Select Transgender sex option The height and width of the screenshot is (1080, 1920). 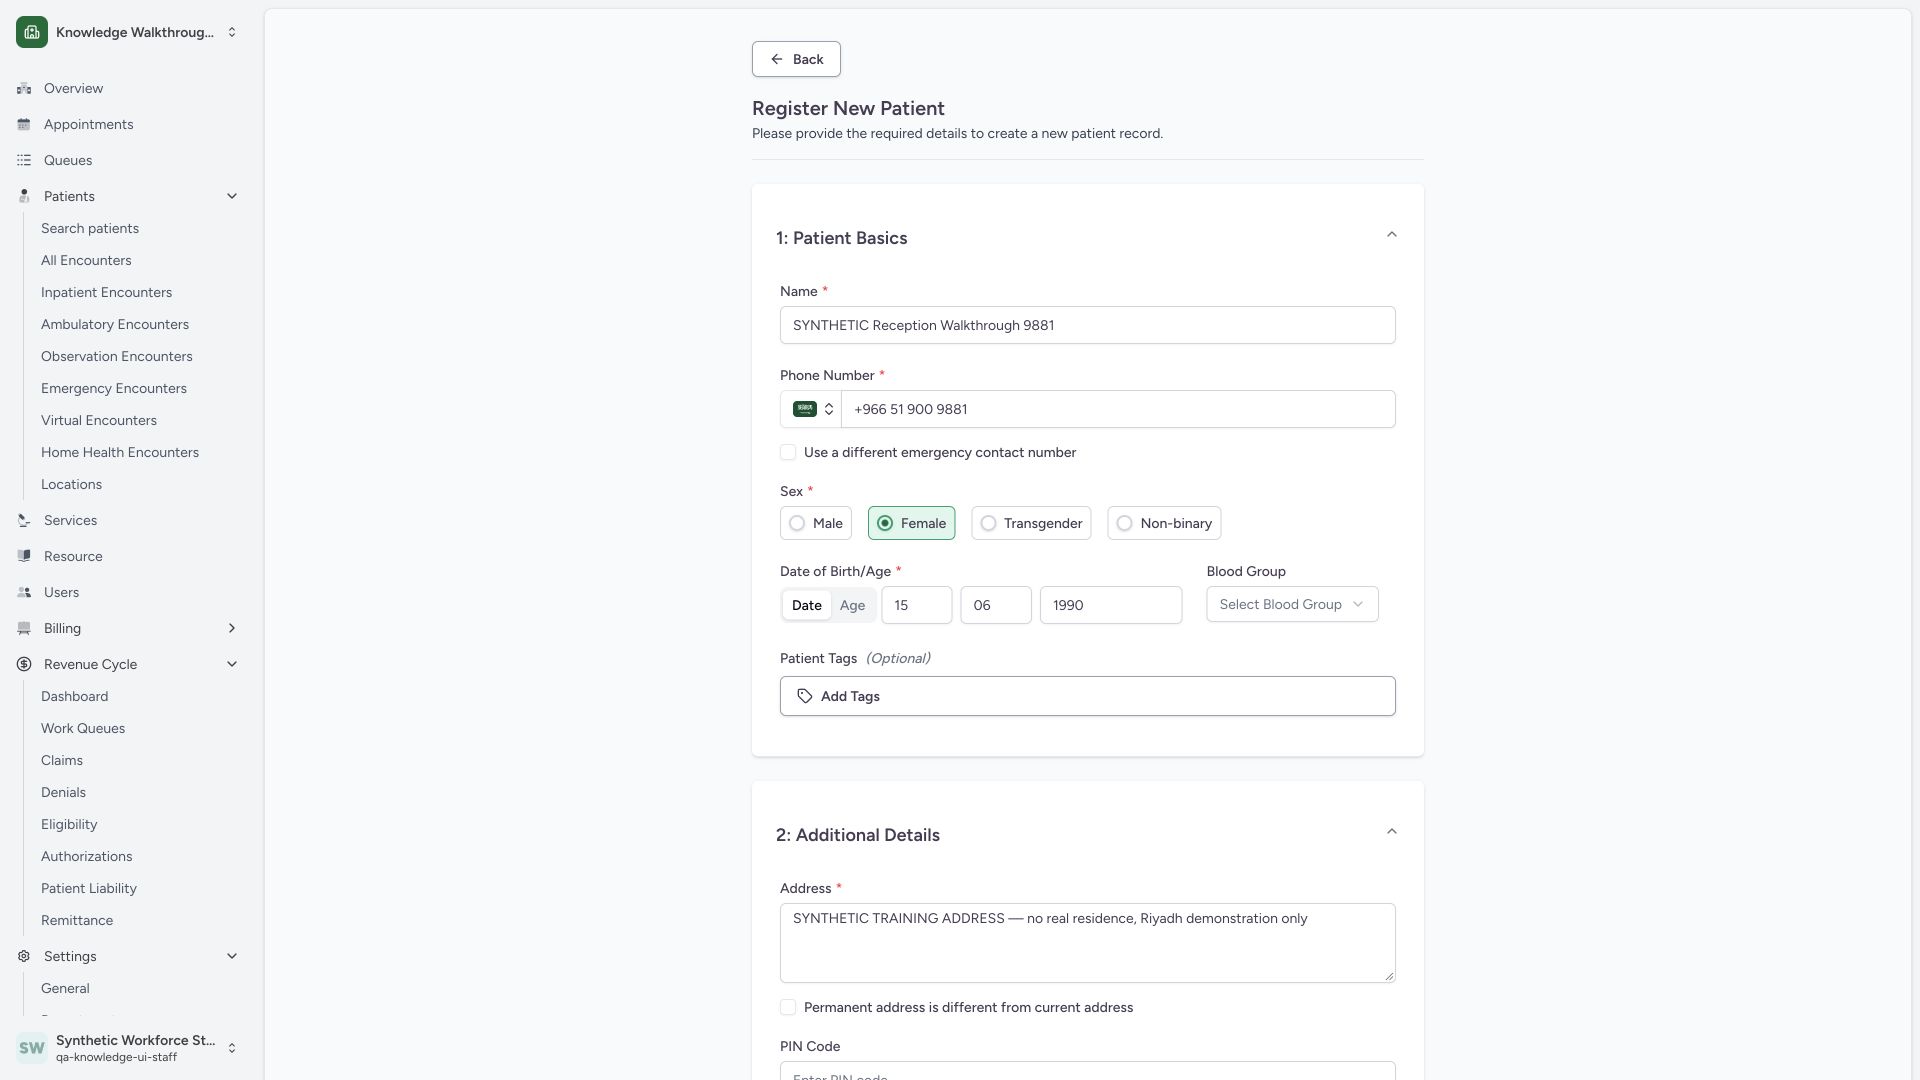click(x=1031, y=523)
